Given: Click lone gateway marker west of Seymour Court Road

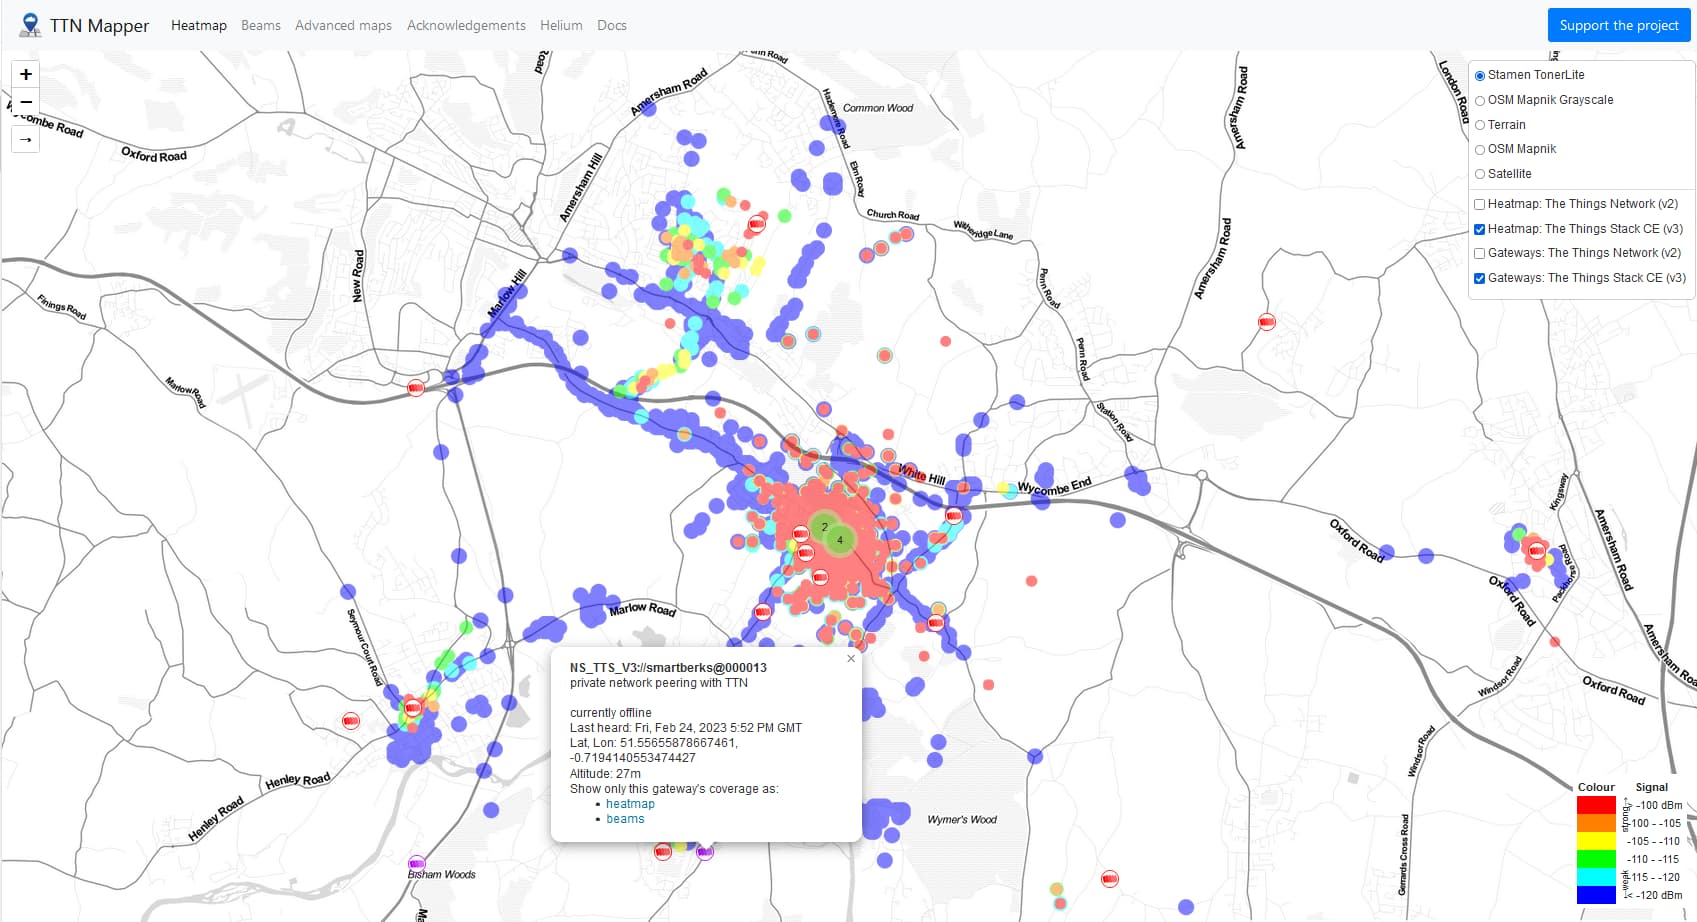Looking at the screenshot, I should click(351, 720).
